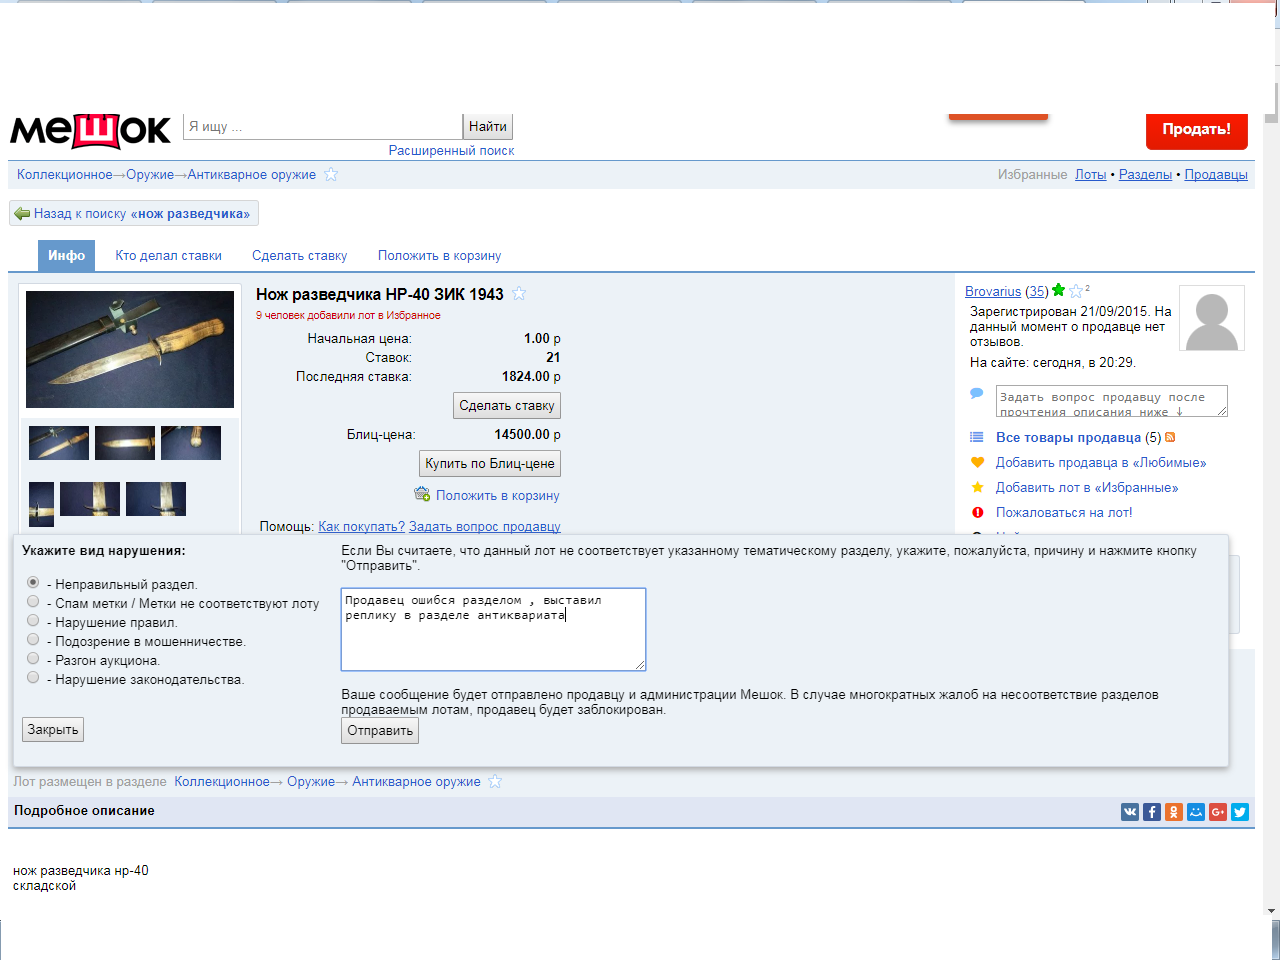Focus the question-to-seller text box
Screen dimensions: 1280x960
pos(1111,401)
